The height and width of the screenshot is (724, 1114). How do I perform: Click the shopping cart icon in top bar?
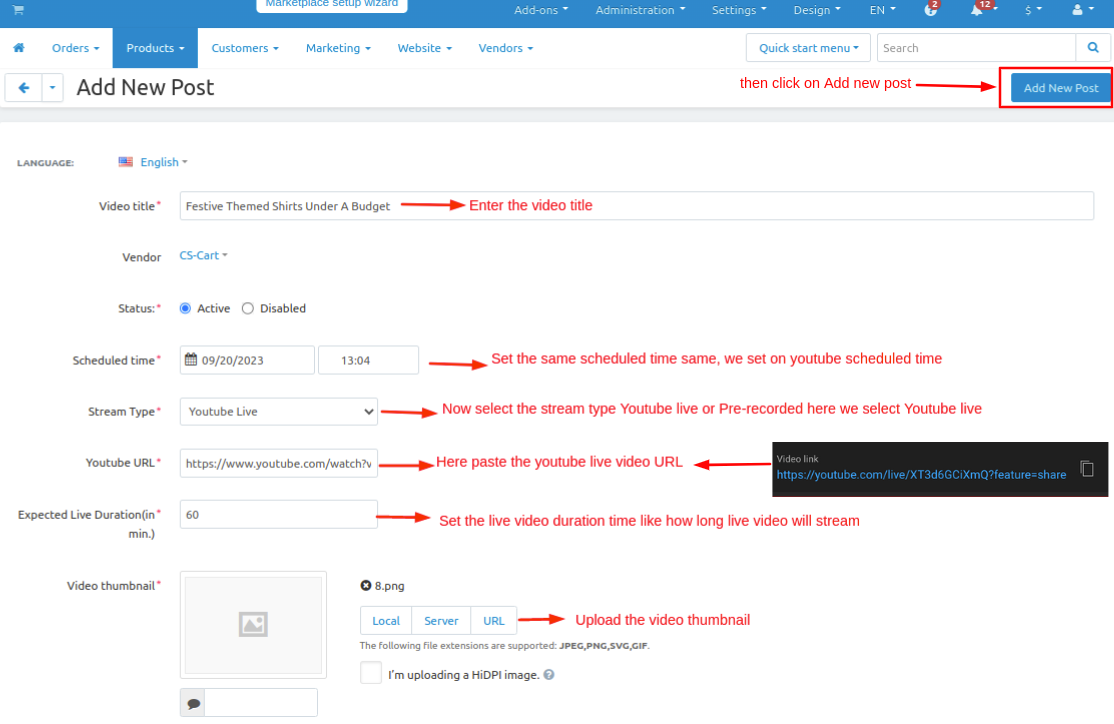(18, 9)
